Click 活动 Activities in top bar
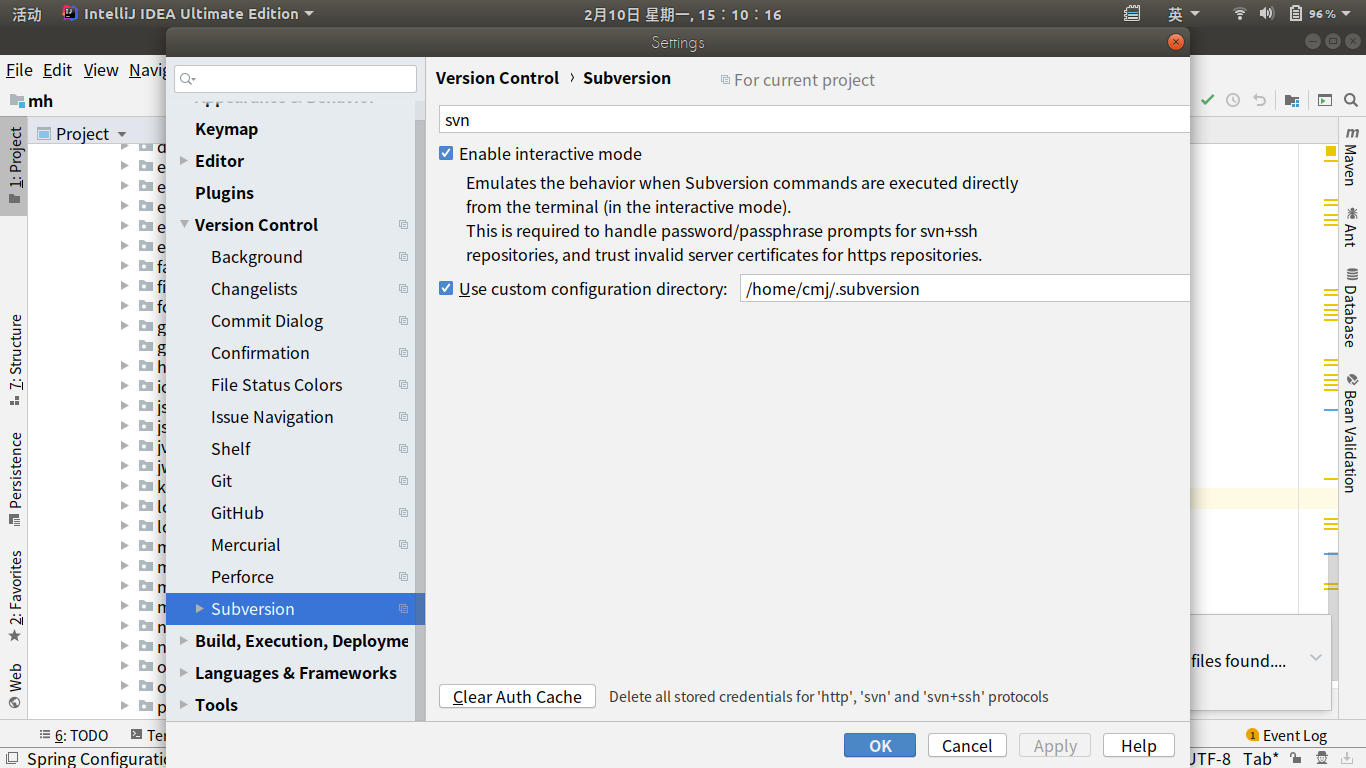 [x=27, y=14]
